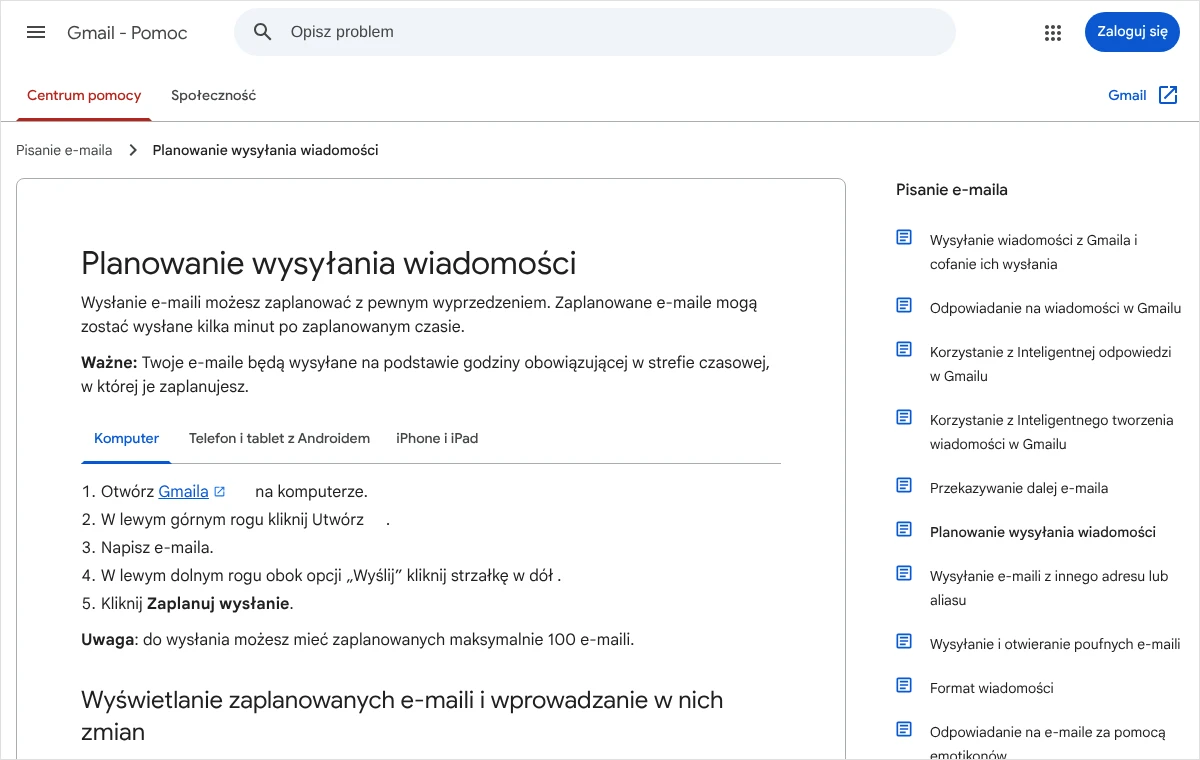The height and width of the screenshot is (760, 1200).
Task: Click the main heading Planowanie wysyłania wiadomości
Action: point(328,263)
